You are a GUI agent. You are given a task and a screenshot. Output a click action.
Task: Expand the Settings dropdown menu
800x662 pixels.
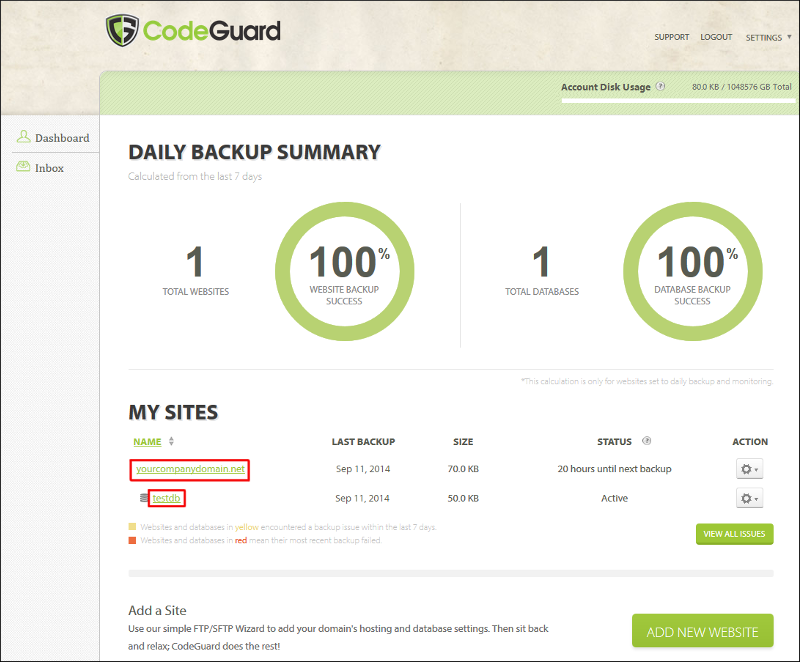tap(766, 37)
